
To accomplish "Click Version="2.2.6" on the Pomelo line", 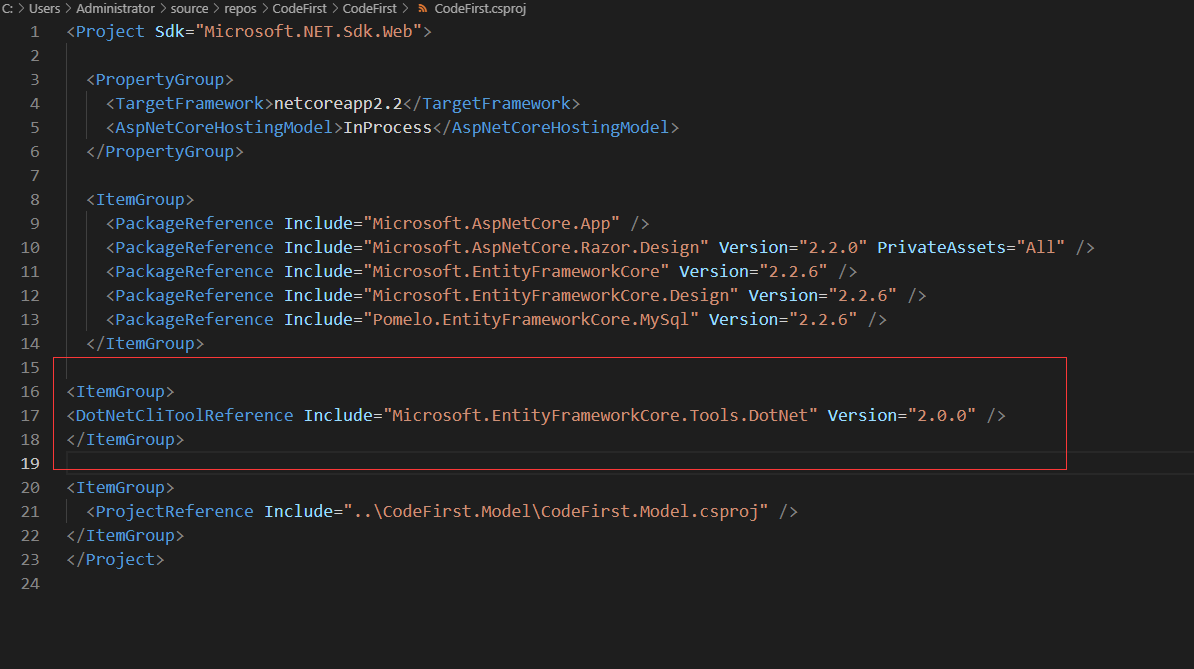I will pyautogui.click(x=783, y=319).
